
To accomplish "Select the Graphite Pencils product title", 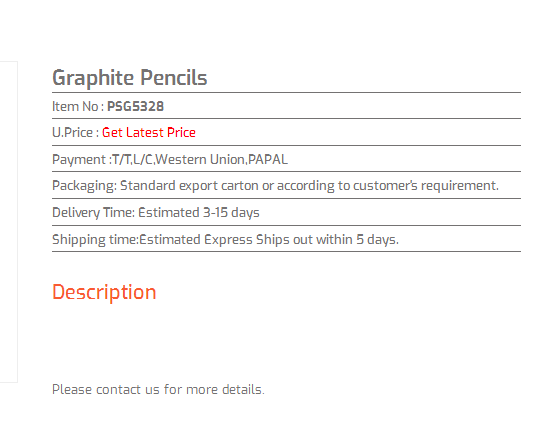I will point(130,78).
